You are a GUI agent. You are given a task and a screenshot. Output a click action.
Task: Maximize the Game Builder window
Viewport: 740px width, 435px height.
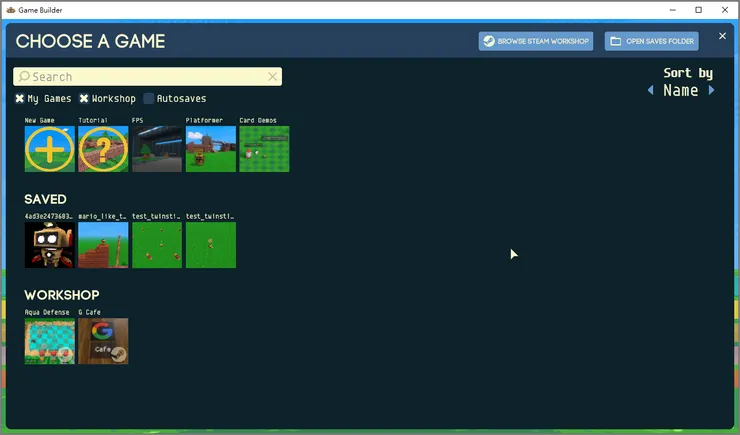698,10
